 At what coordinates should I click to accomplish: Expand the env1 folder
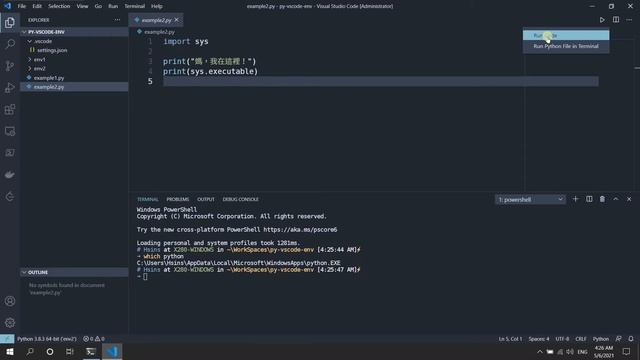pos(74,60)
